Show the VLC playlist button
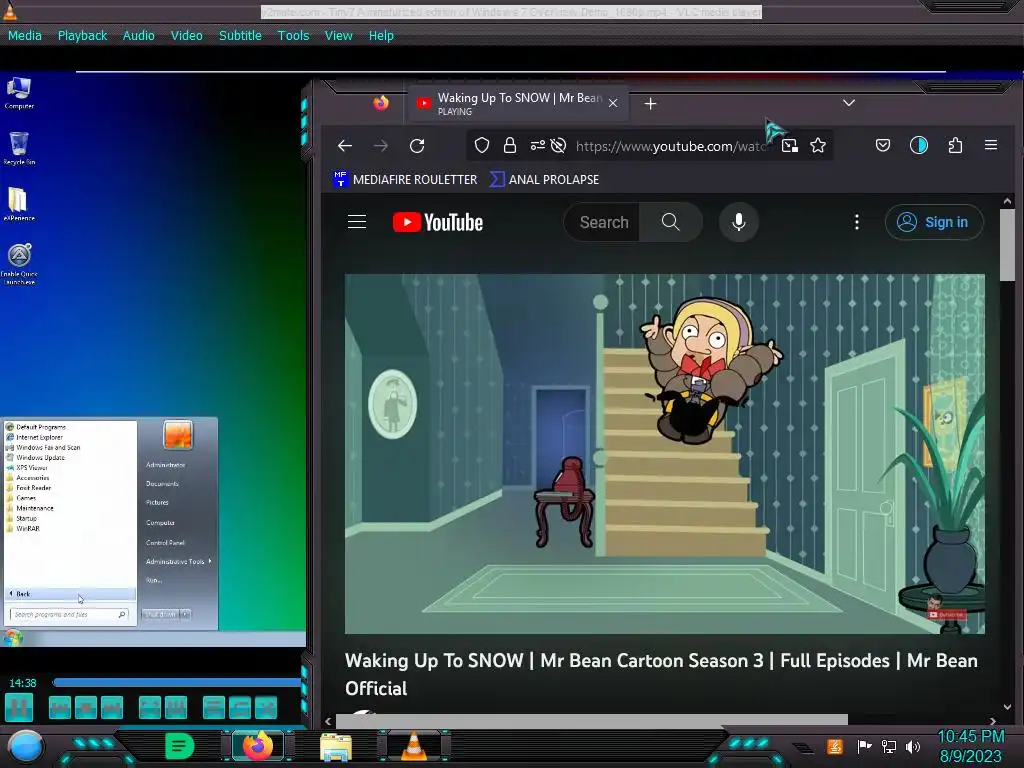The width and height of the screenshot is (1024, 768). pyautogui.click(x=214, y=707)
